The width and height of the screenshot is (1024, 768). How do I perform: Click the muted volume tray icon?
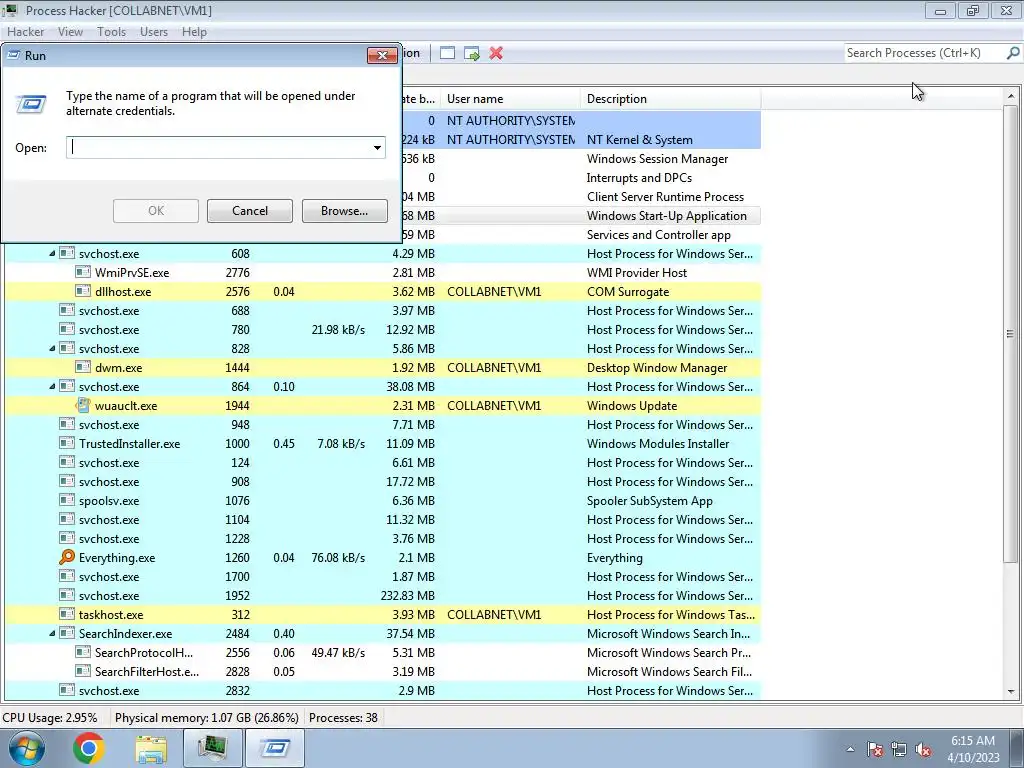(923, 749)
